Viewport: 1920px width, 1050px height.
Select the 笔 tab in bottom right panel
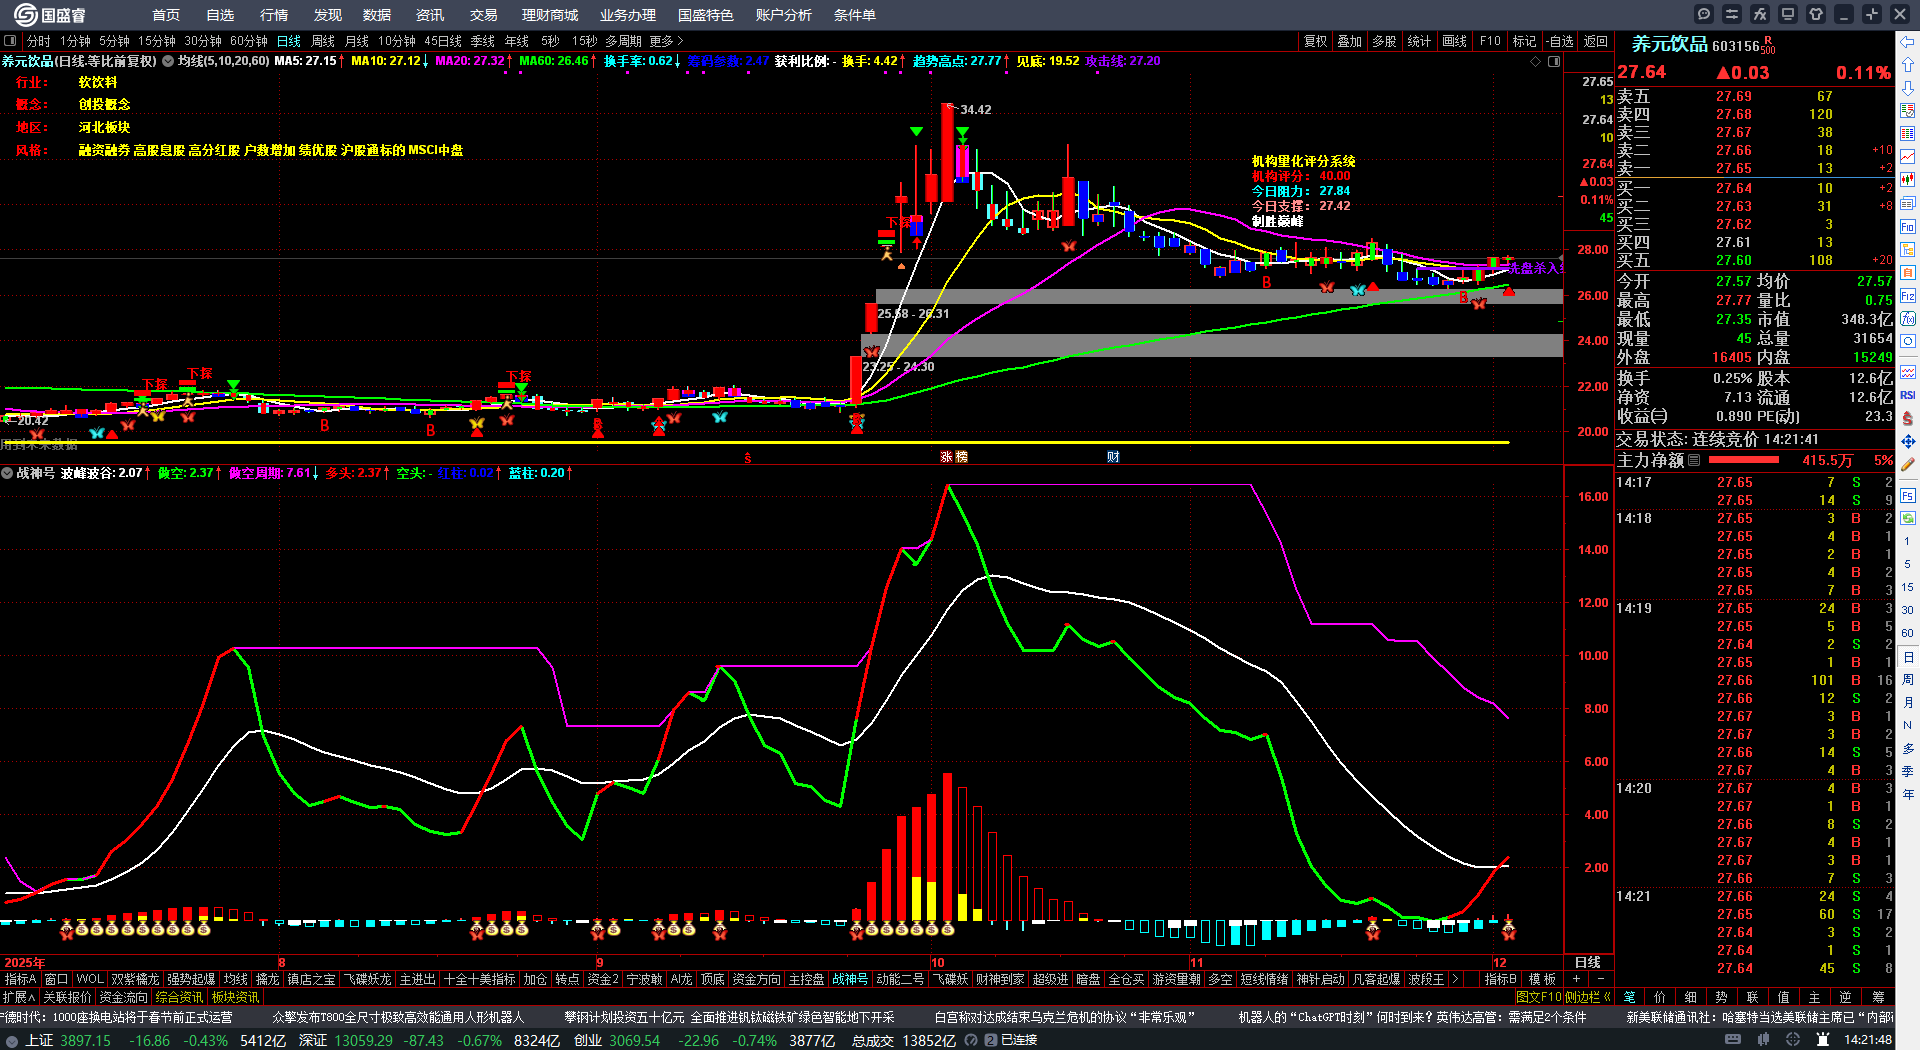(1630, 997)
